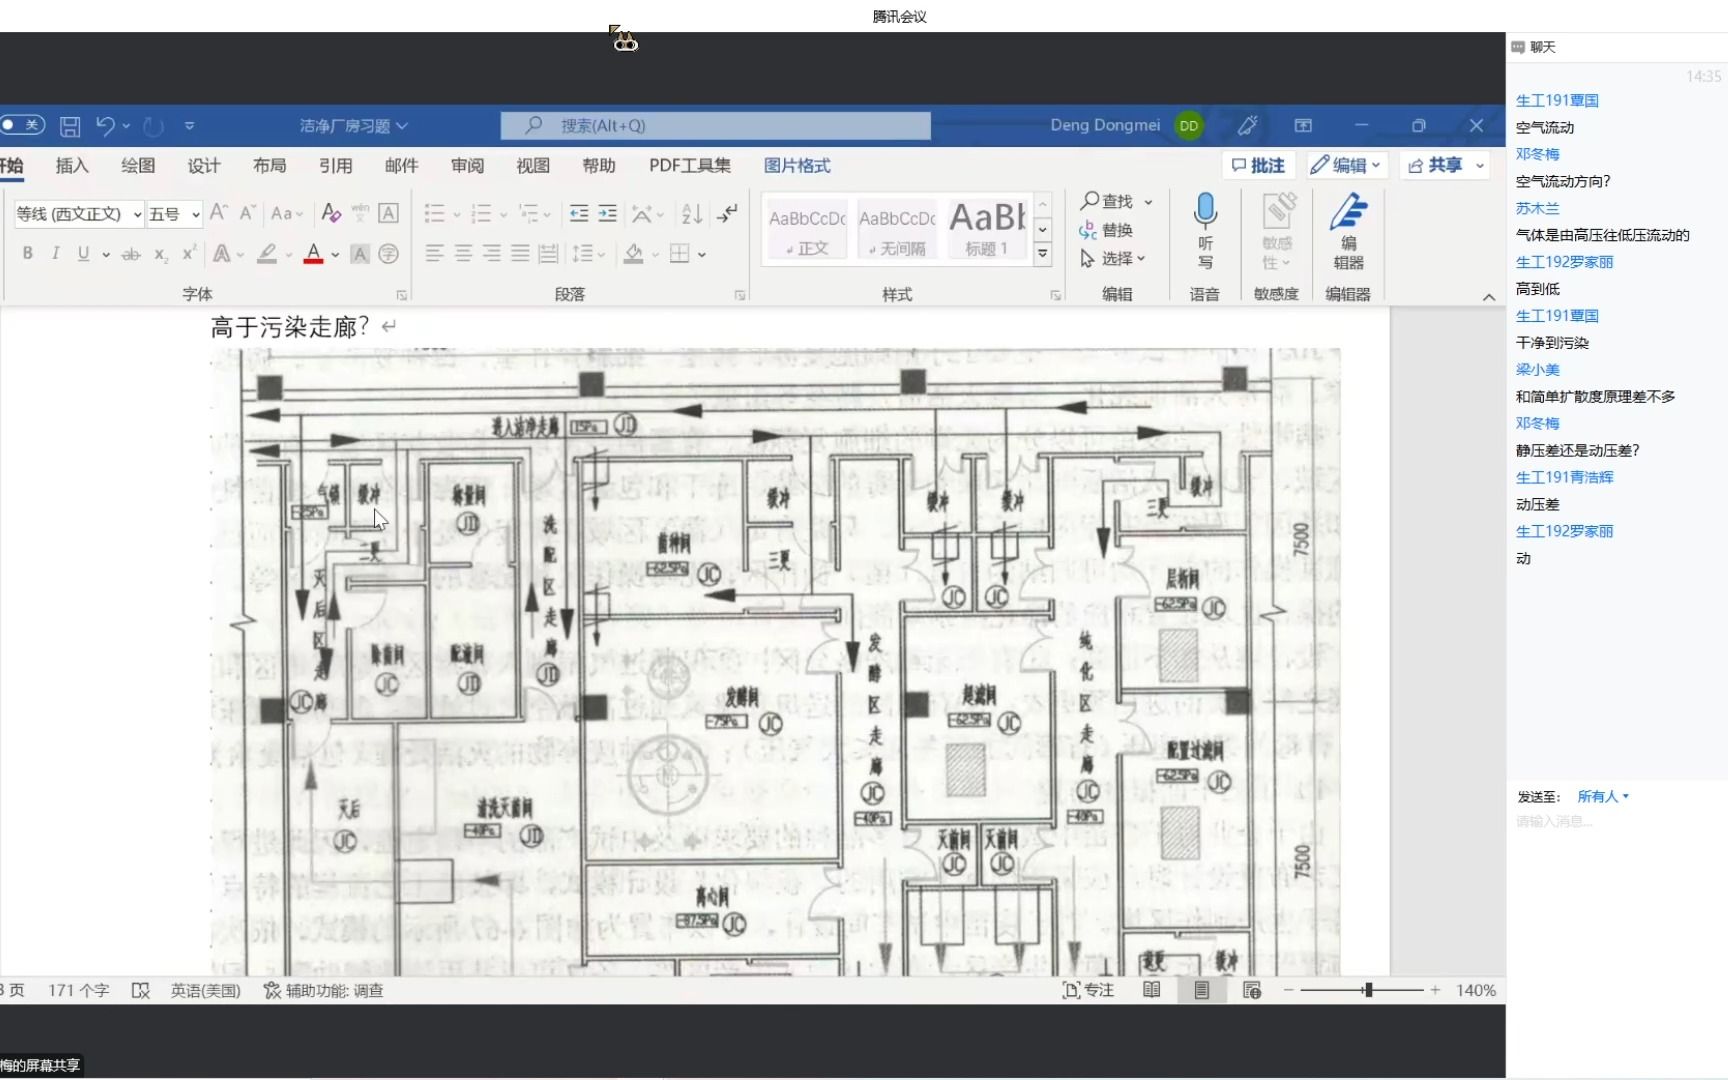Open the 插入 ribbon tab
The image size is (1728, 1080).
[x=72, y=166]
